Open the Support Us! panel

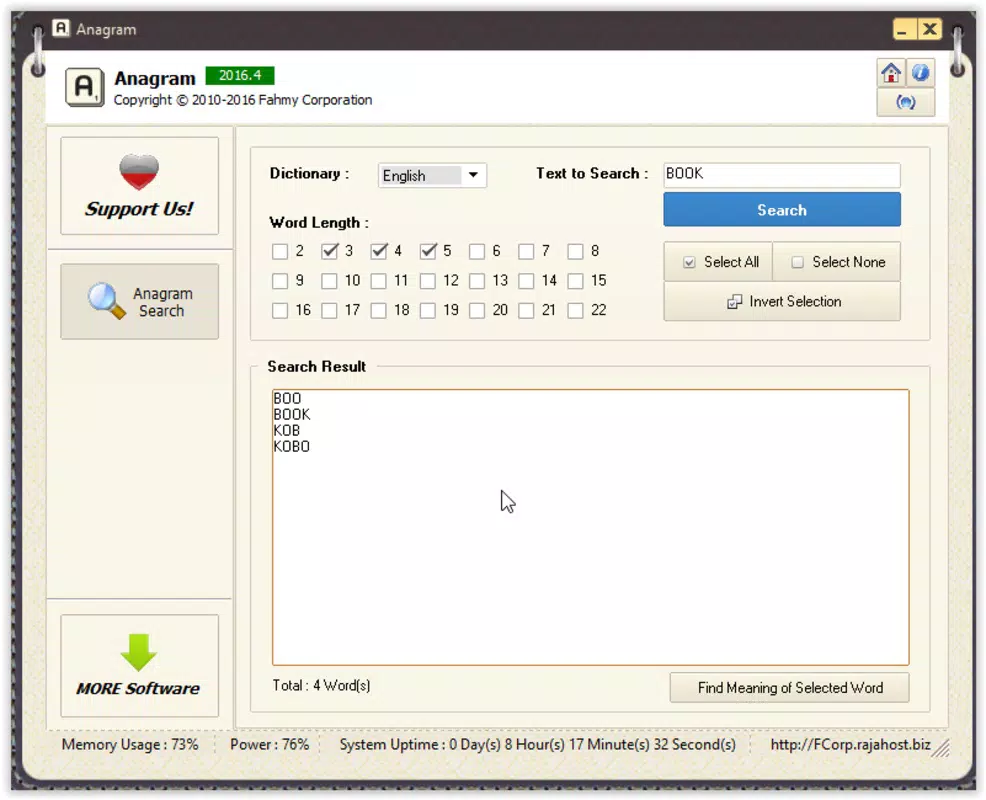[140, 186]
